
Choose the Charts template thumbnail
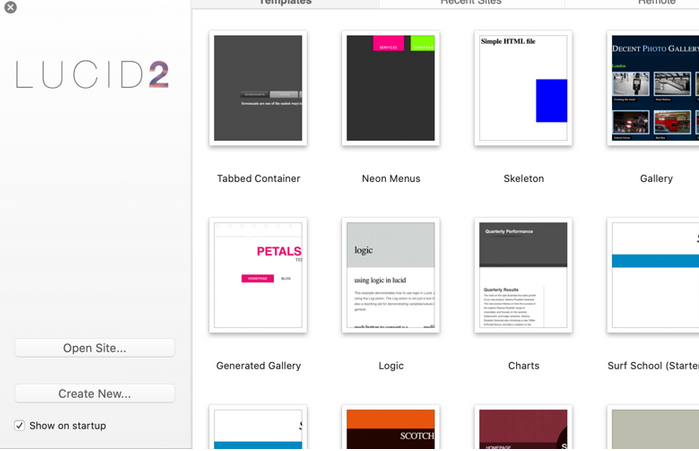(523, 275)
